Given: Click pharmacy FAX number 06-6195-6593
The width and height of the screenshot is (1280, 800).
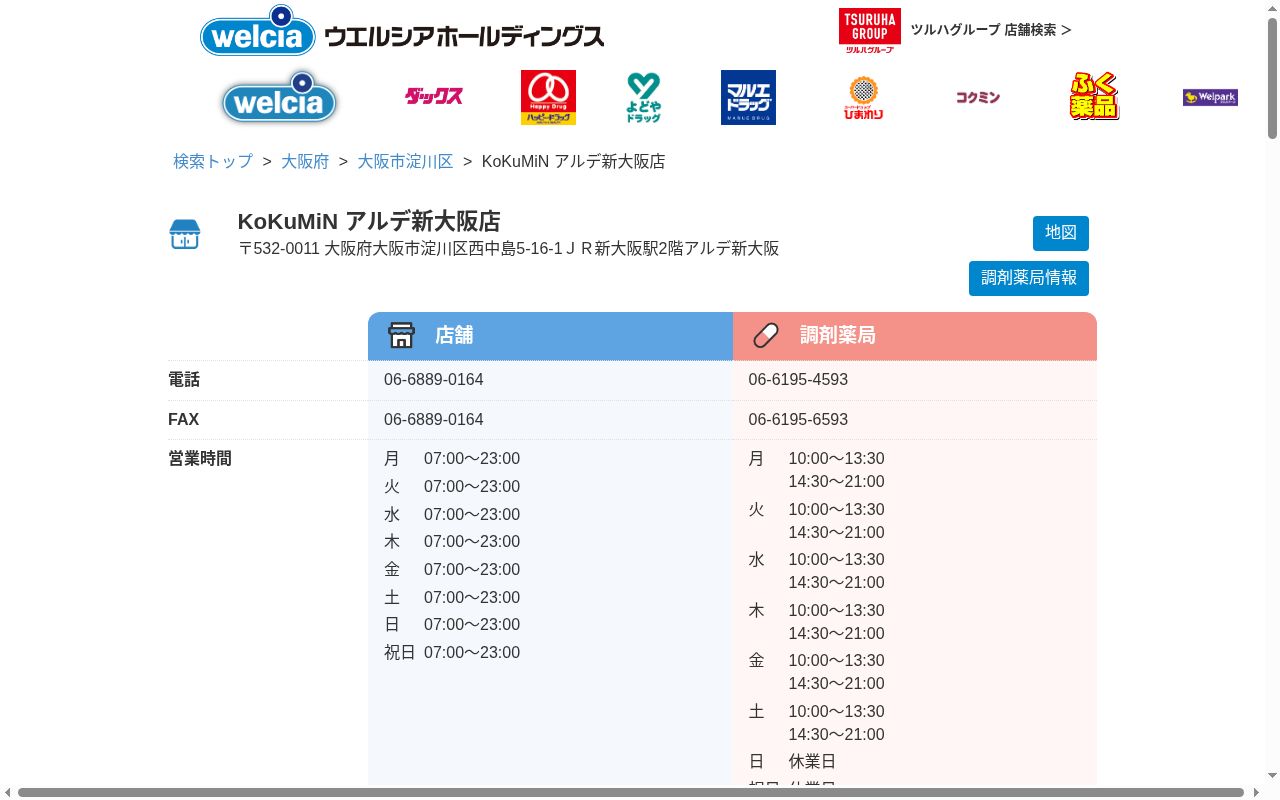Looking at the screenshot, I should [x=798, y=420].
